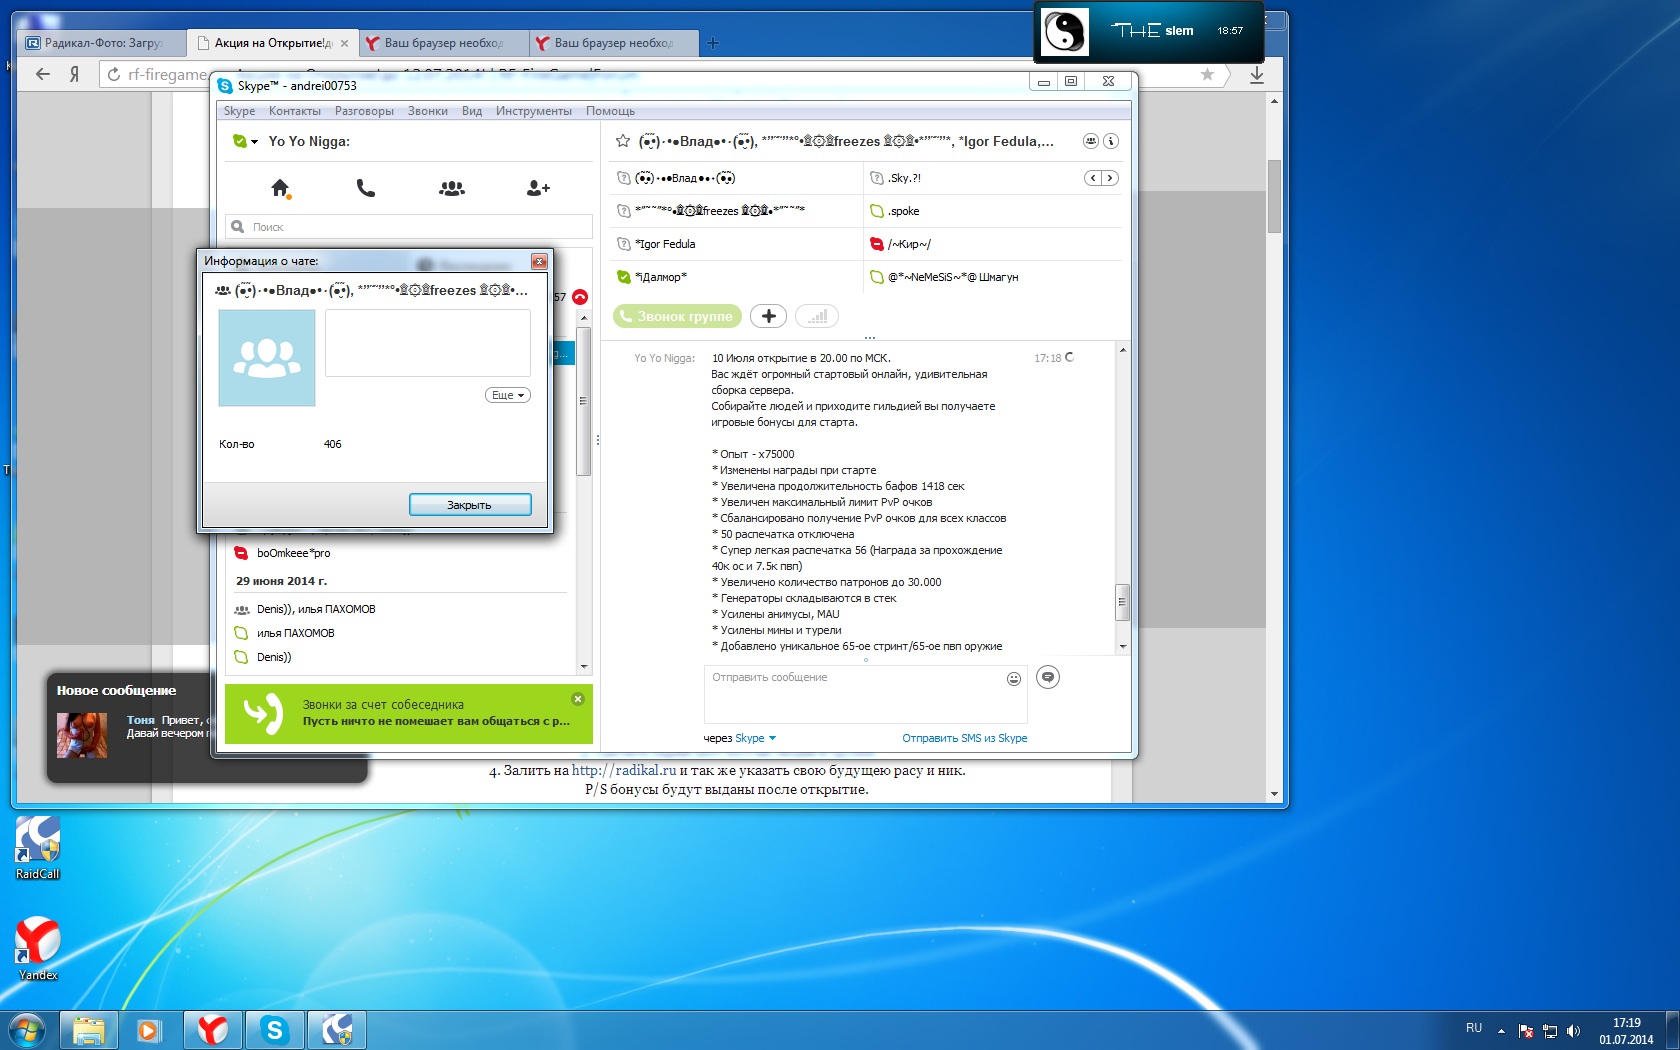Screen dimensions: 1680x1050
Task: Close the green call promo banner
Action: coord(578,699)
